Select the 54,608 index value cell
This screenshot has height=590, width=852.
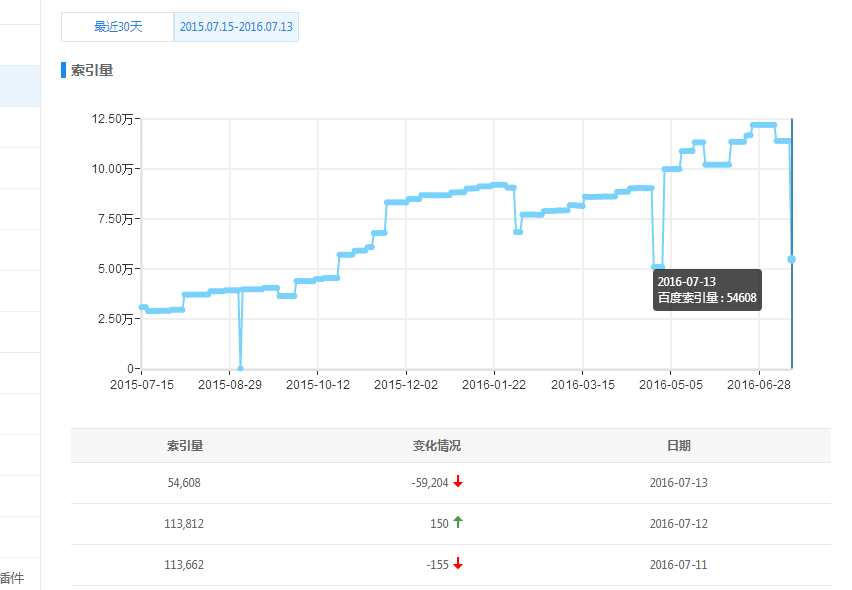coord(184,483)
